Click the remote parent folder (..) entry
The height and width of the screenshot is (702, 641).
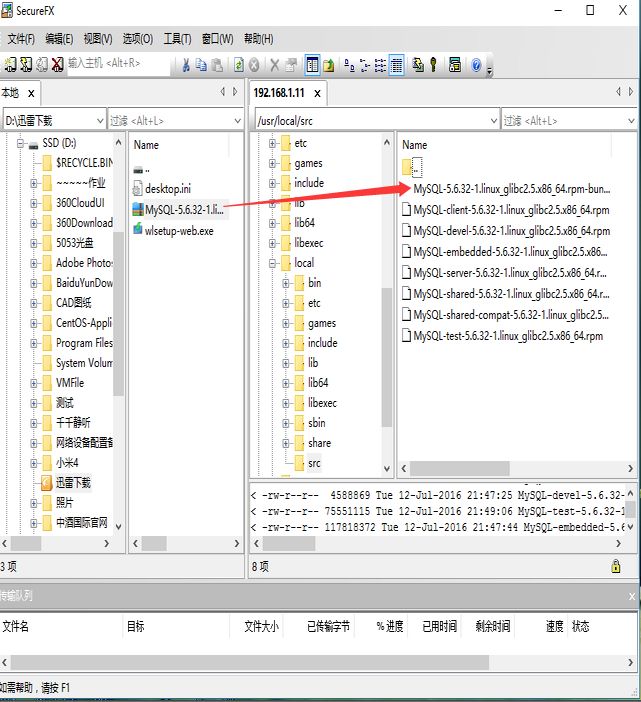click(x=412, y=167)
